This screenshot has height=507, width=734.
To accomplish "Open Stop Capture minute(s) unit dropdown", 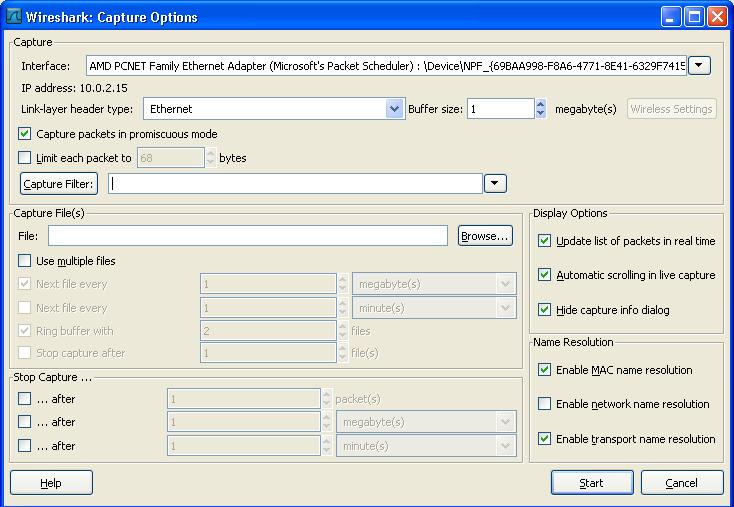I will click(x=426, y=446).
